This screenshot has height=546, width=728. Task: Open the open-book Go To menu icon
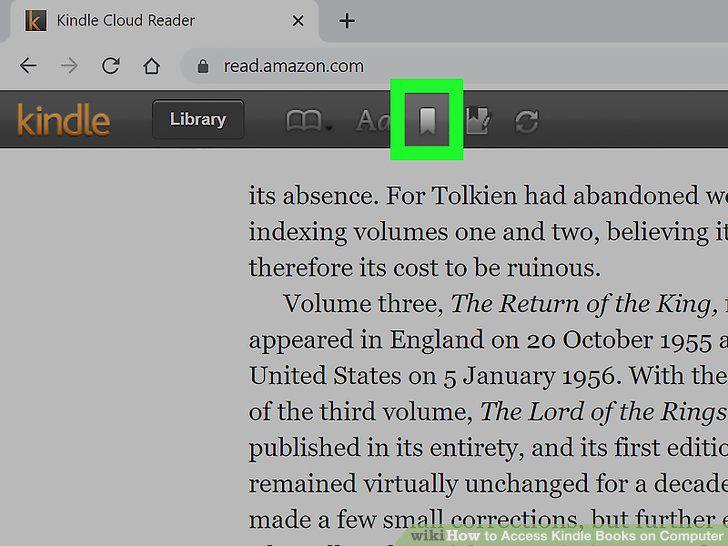click(x=303, y=121)
